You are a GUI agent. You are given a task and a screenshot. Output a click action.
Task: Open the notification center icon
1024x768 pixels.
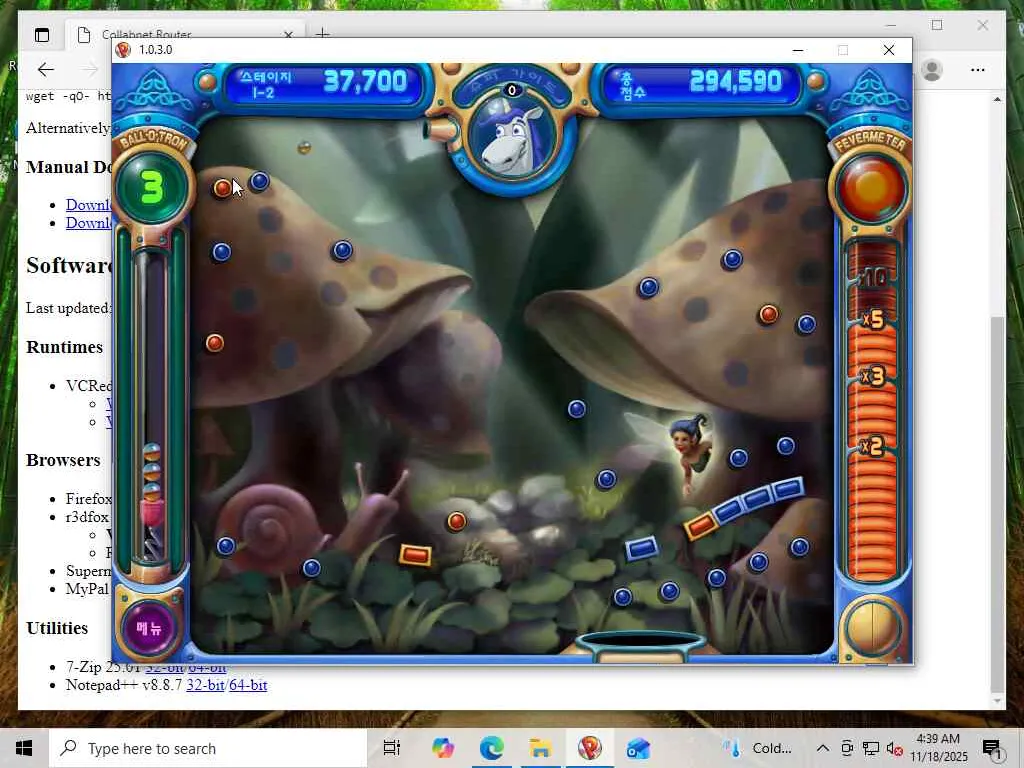(x=991, y=749)
